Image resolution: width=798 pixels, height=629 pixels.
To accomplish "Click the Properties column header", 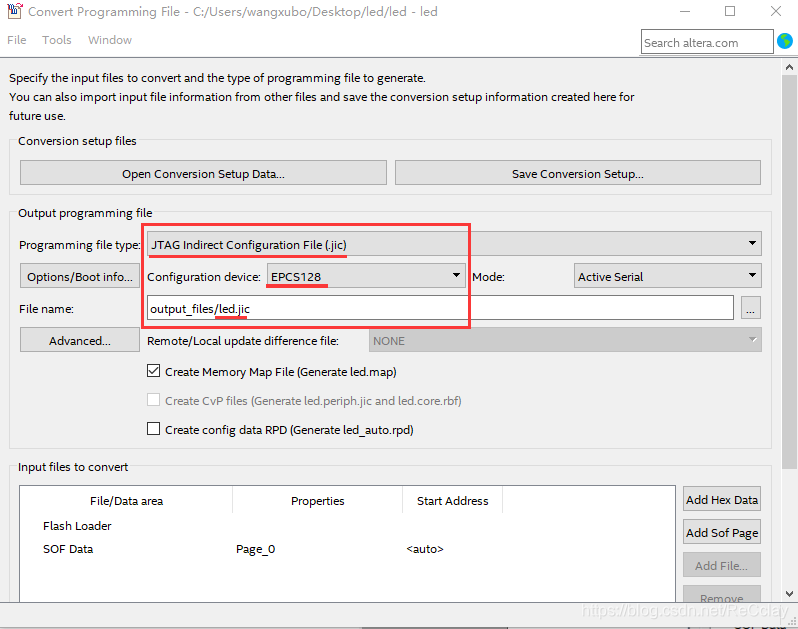I will (x=317, y=500).
